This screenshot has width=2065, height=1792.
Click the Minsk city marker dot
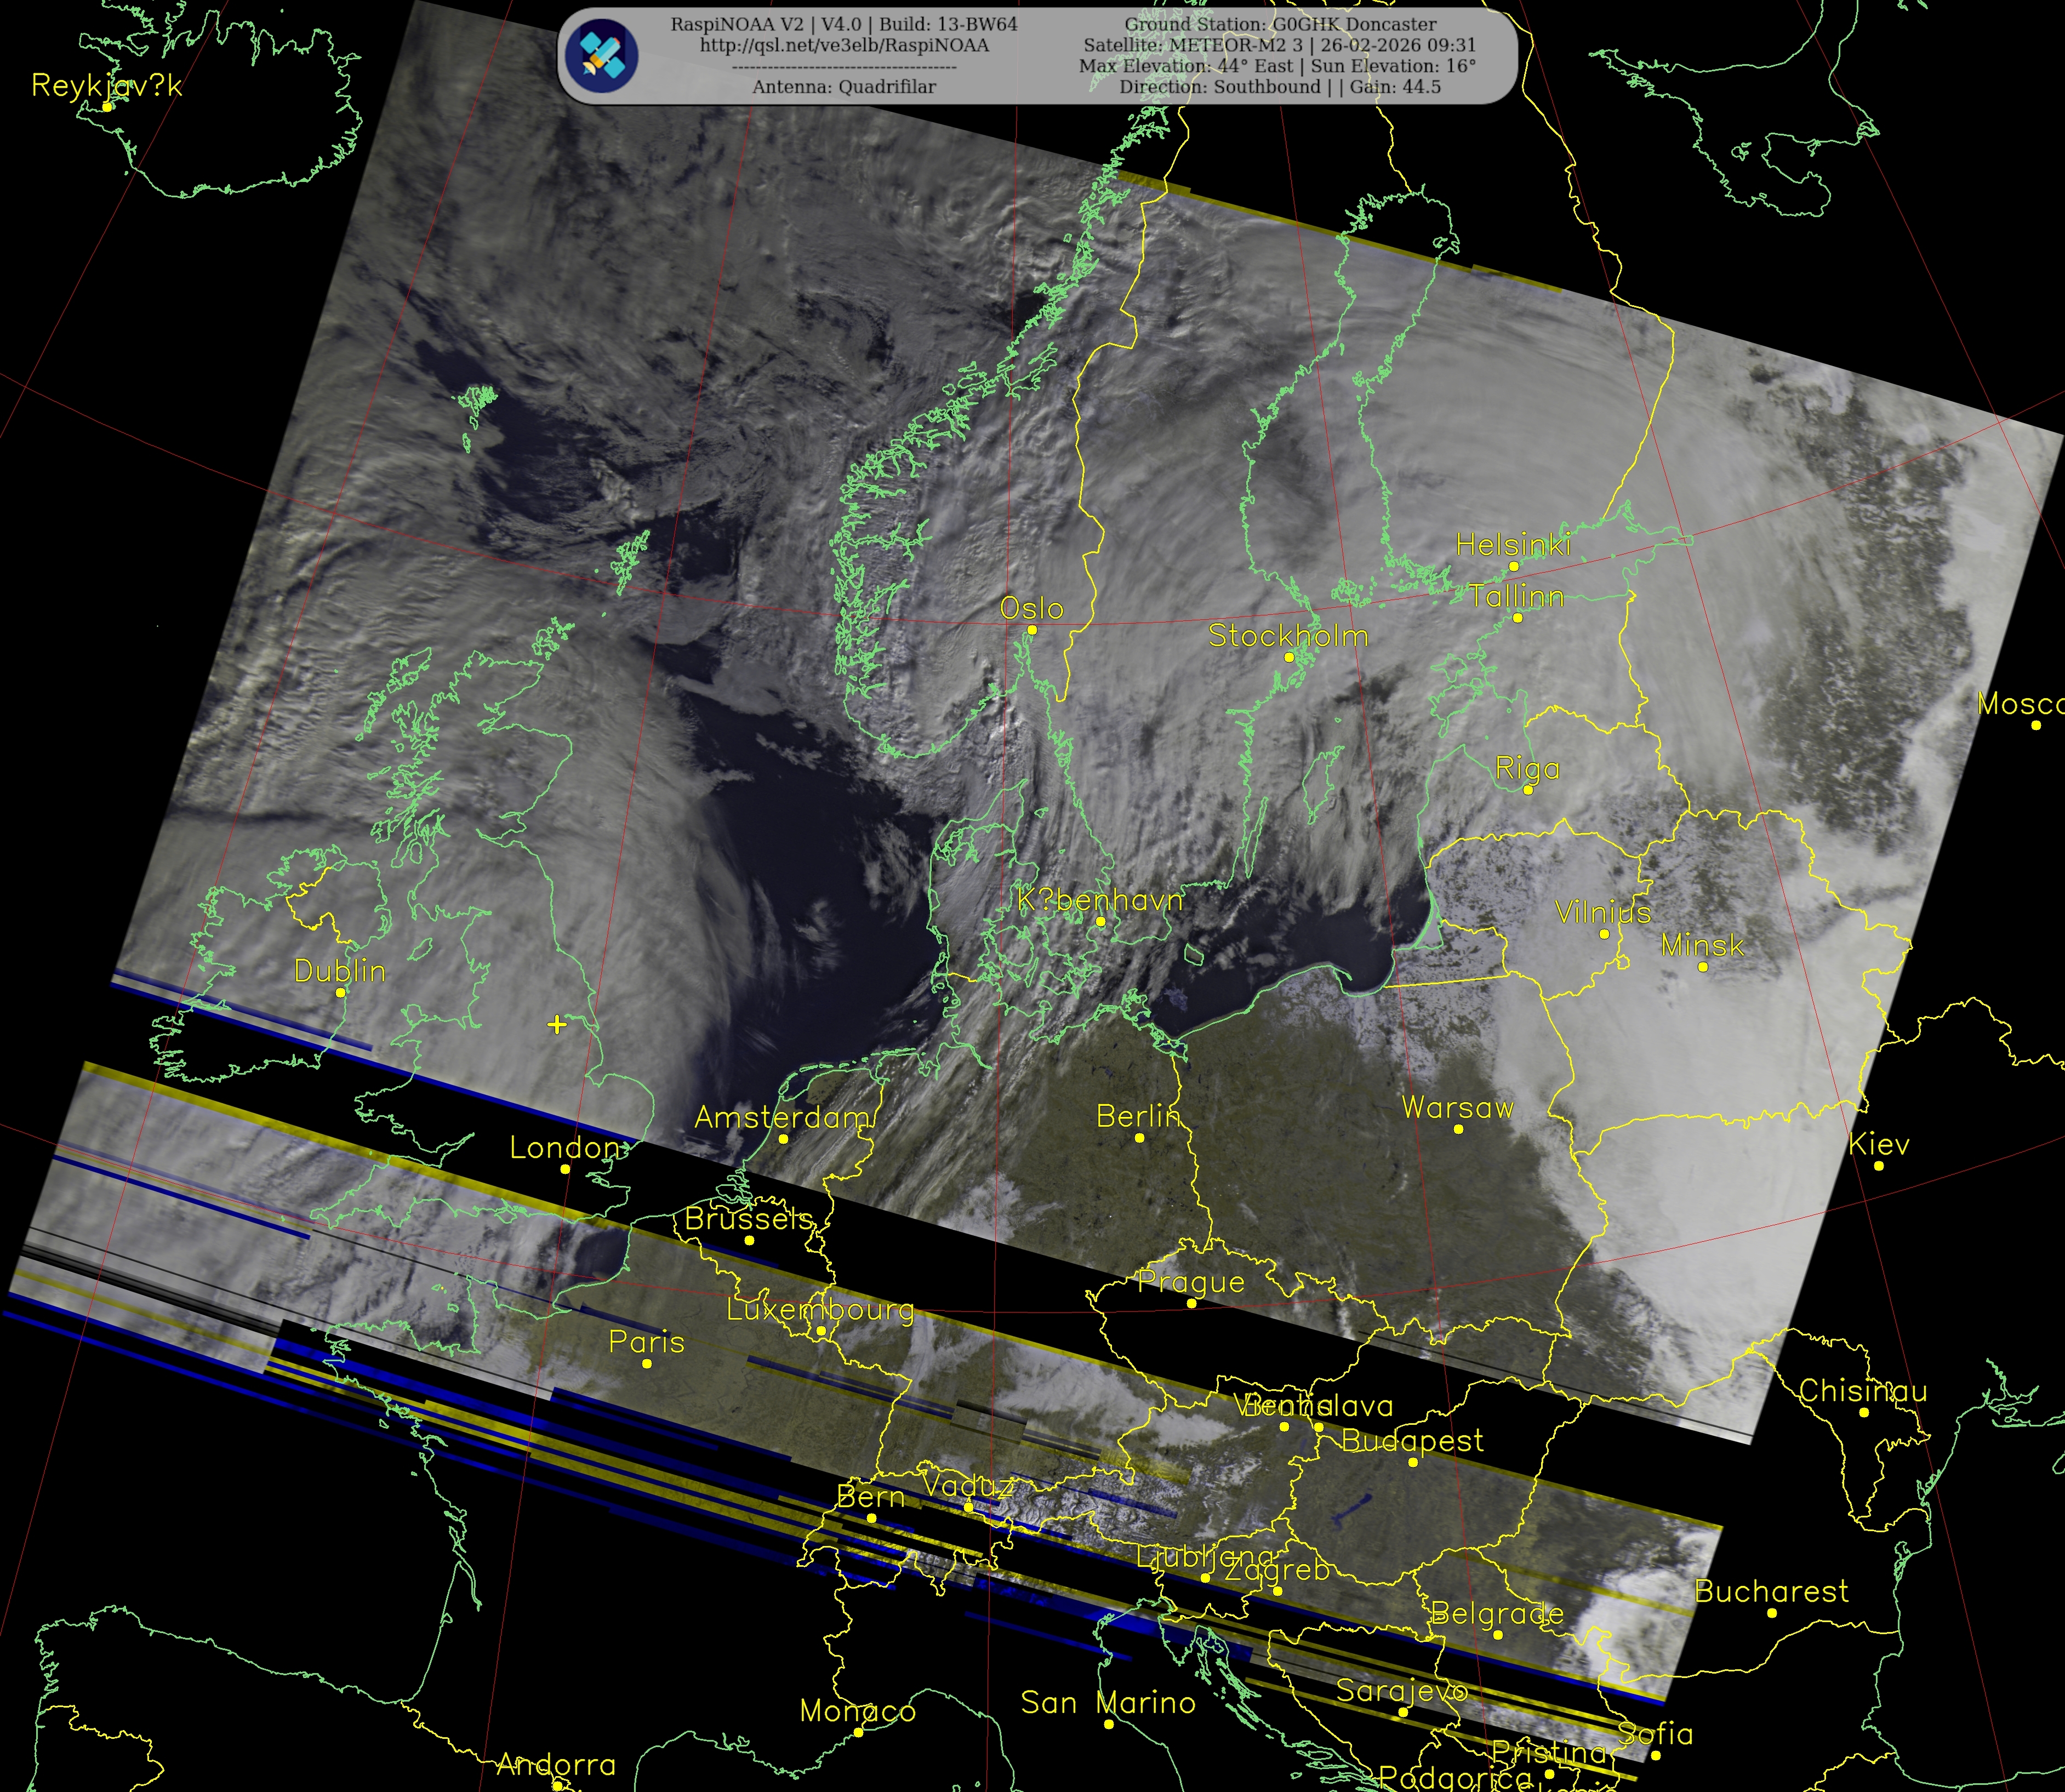[1703, 967]
